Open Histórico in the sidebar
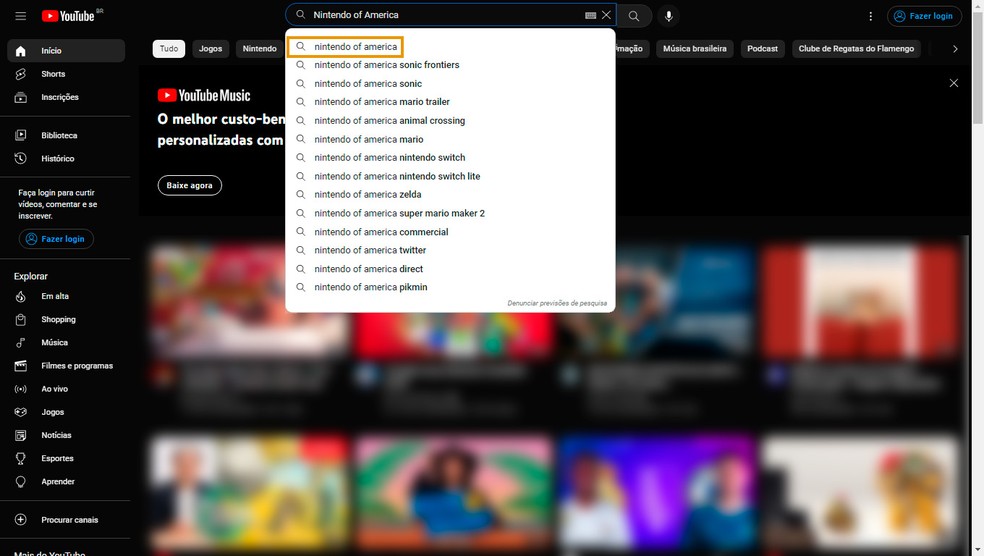The width and height of the screenshot is (984, 556). (66, 159)
